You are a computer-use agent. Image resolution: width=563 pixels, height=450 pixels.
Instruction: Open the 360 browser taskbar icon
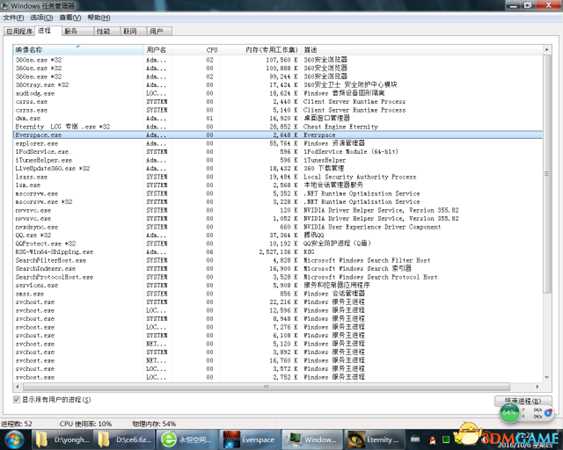click(x=187, y=440)
